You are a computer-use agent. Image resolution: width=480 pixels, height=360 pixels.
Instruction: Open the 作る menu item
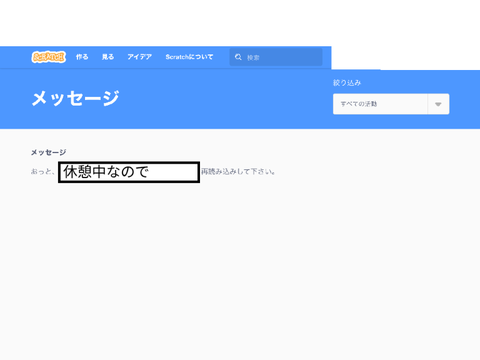point(82,57)
